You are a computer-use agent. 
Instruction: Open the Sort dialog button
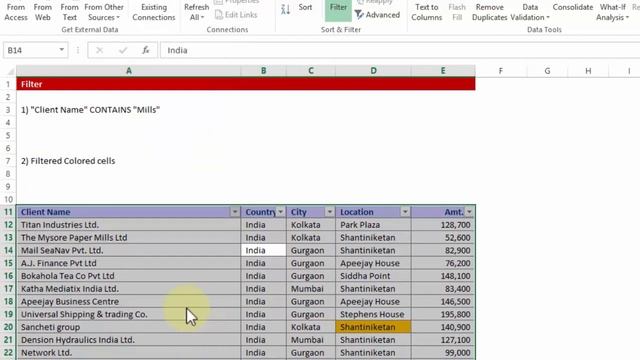[x=305, y=7]
